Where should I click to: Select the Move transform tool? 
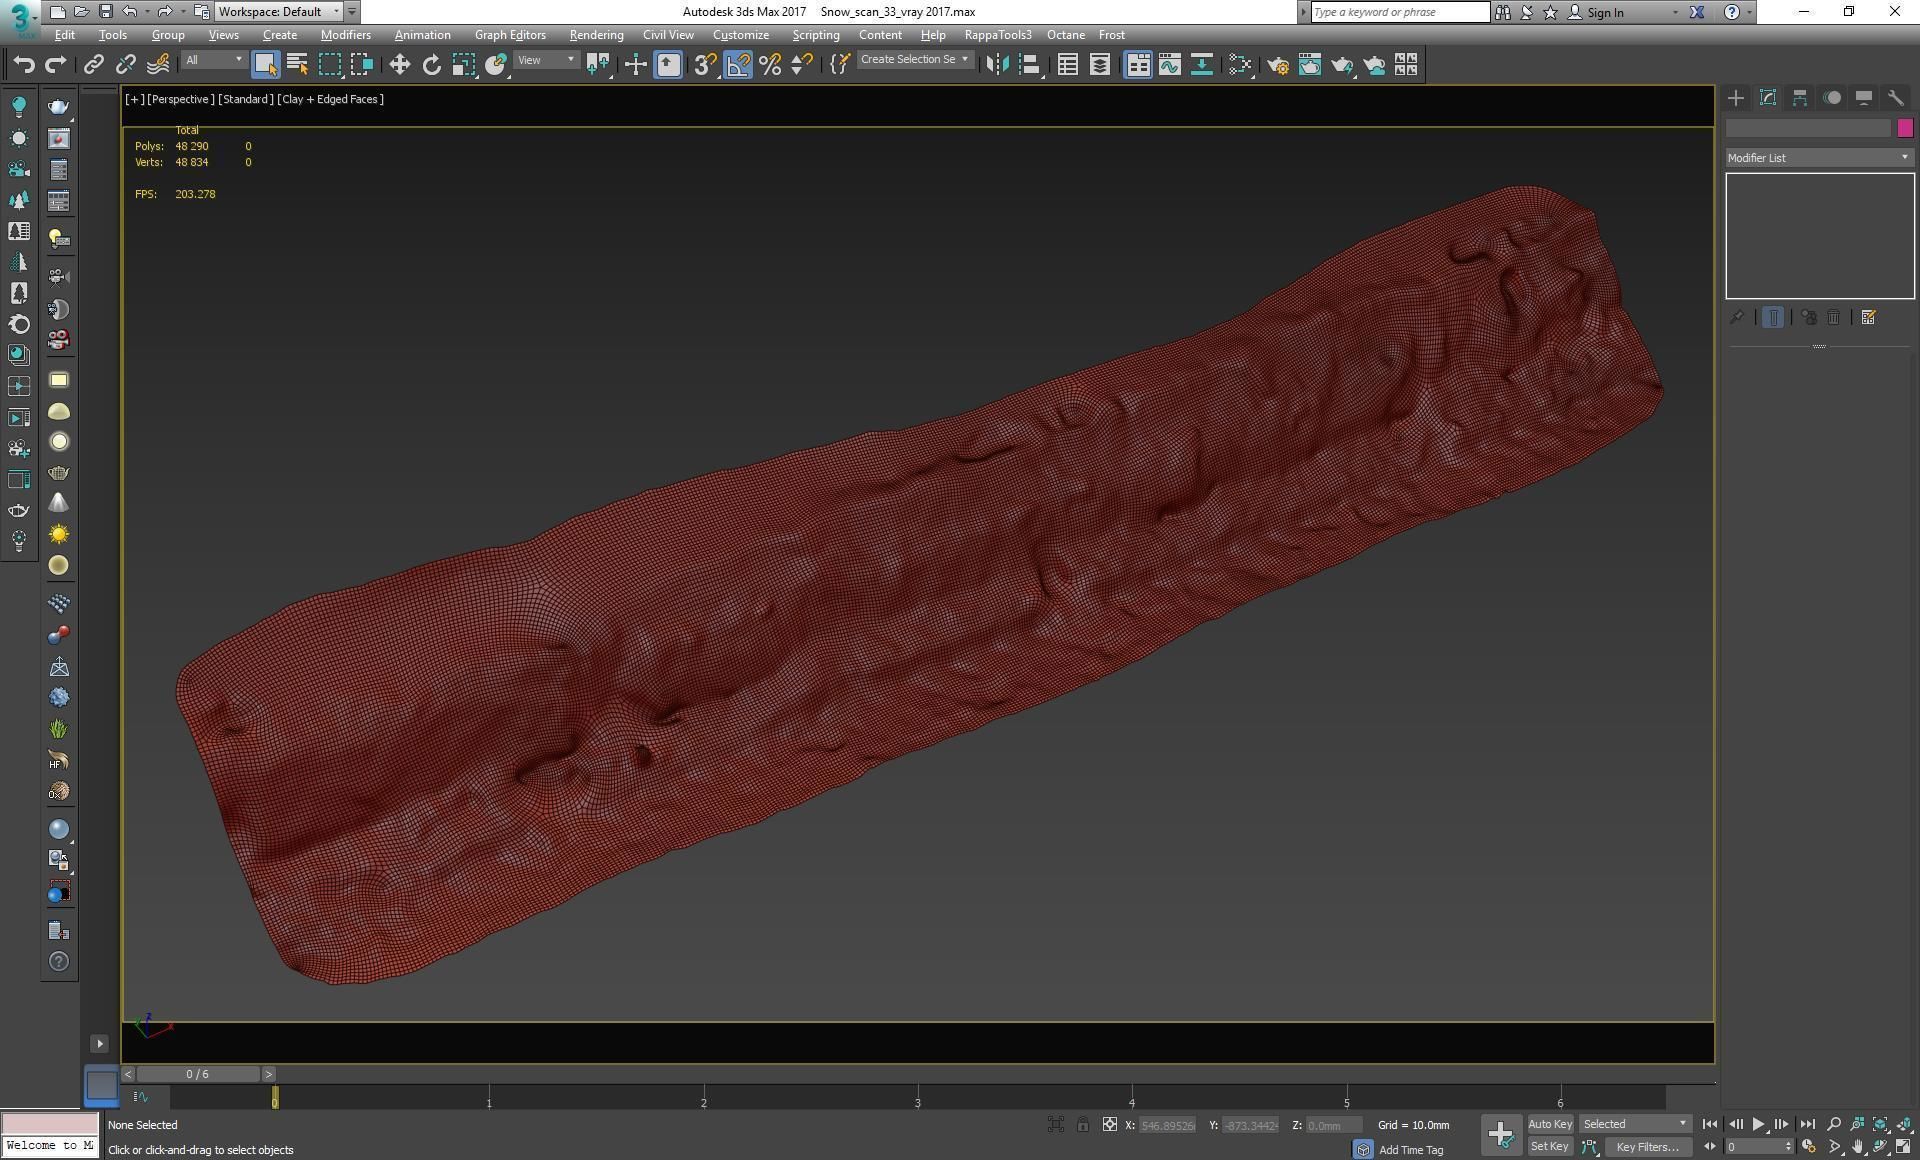click(x=399, y=65)
